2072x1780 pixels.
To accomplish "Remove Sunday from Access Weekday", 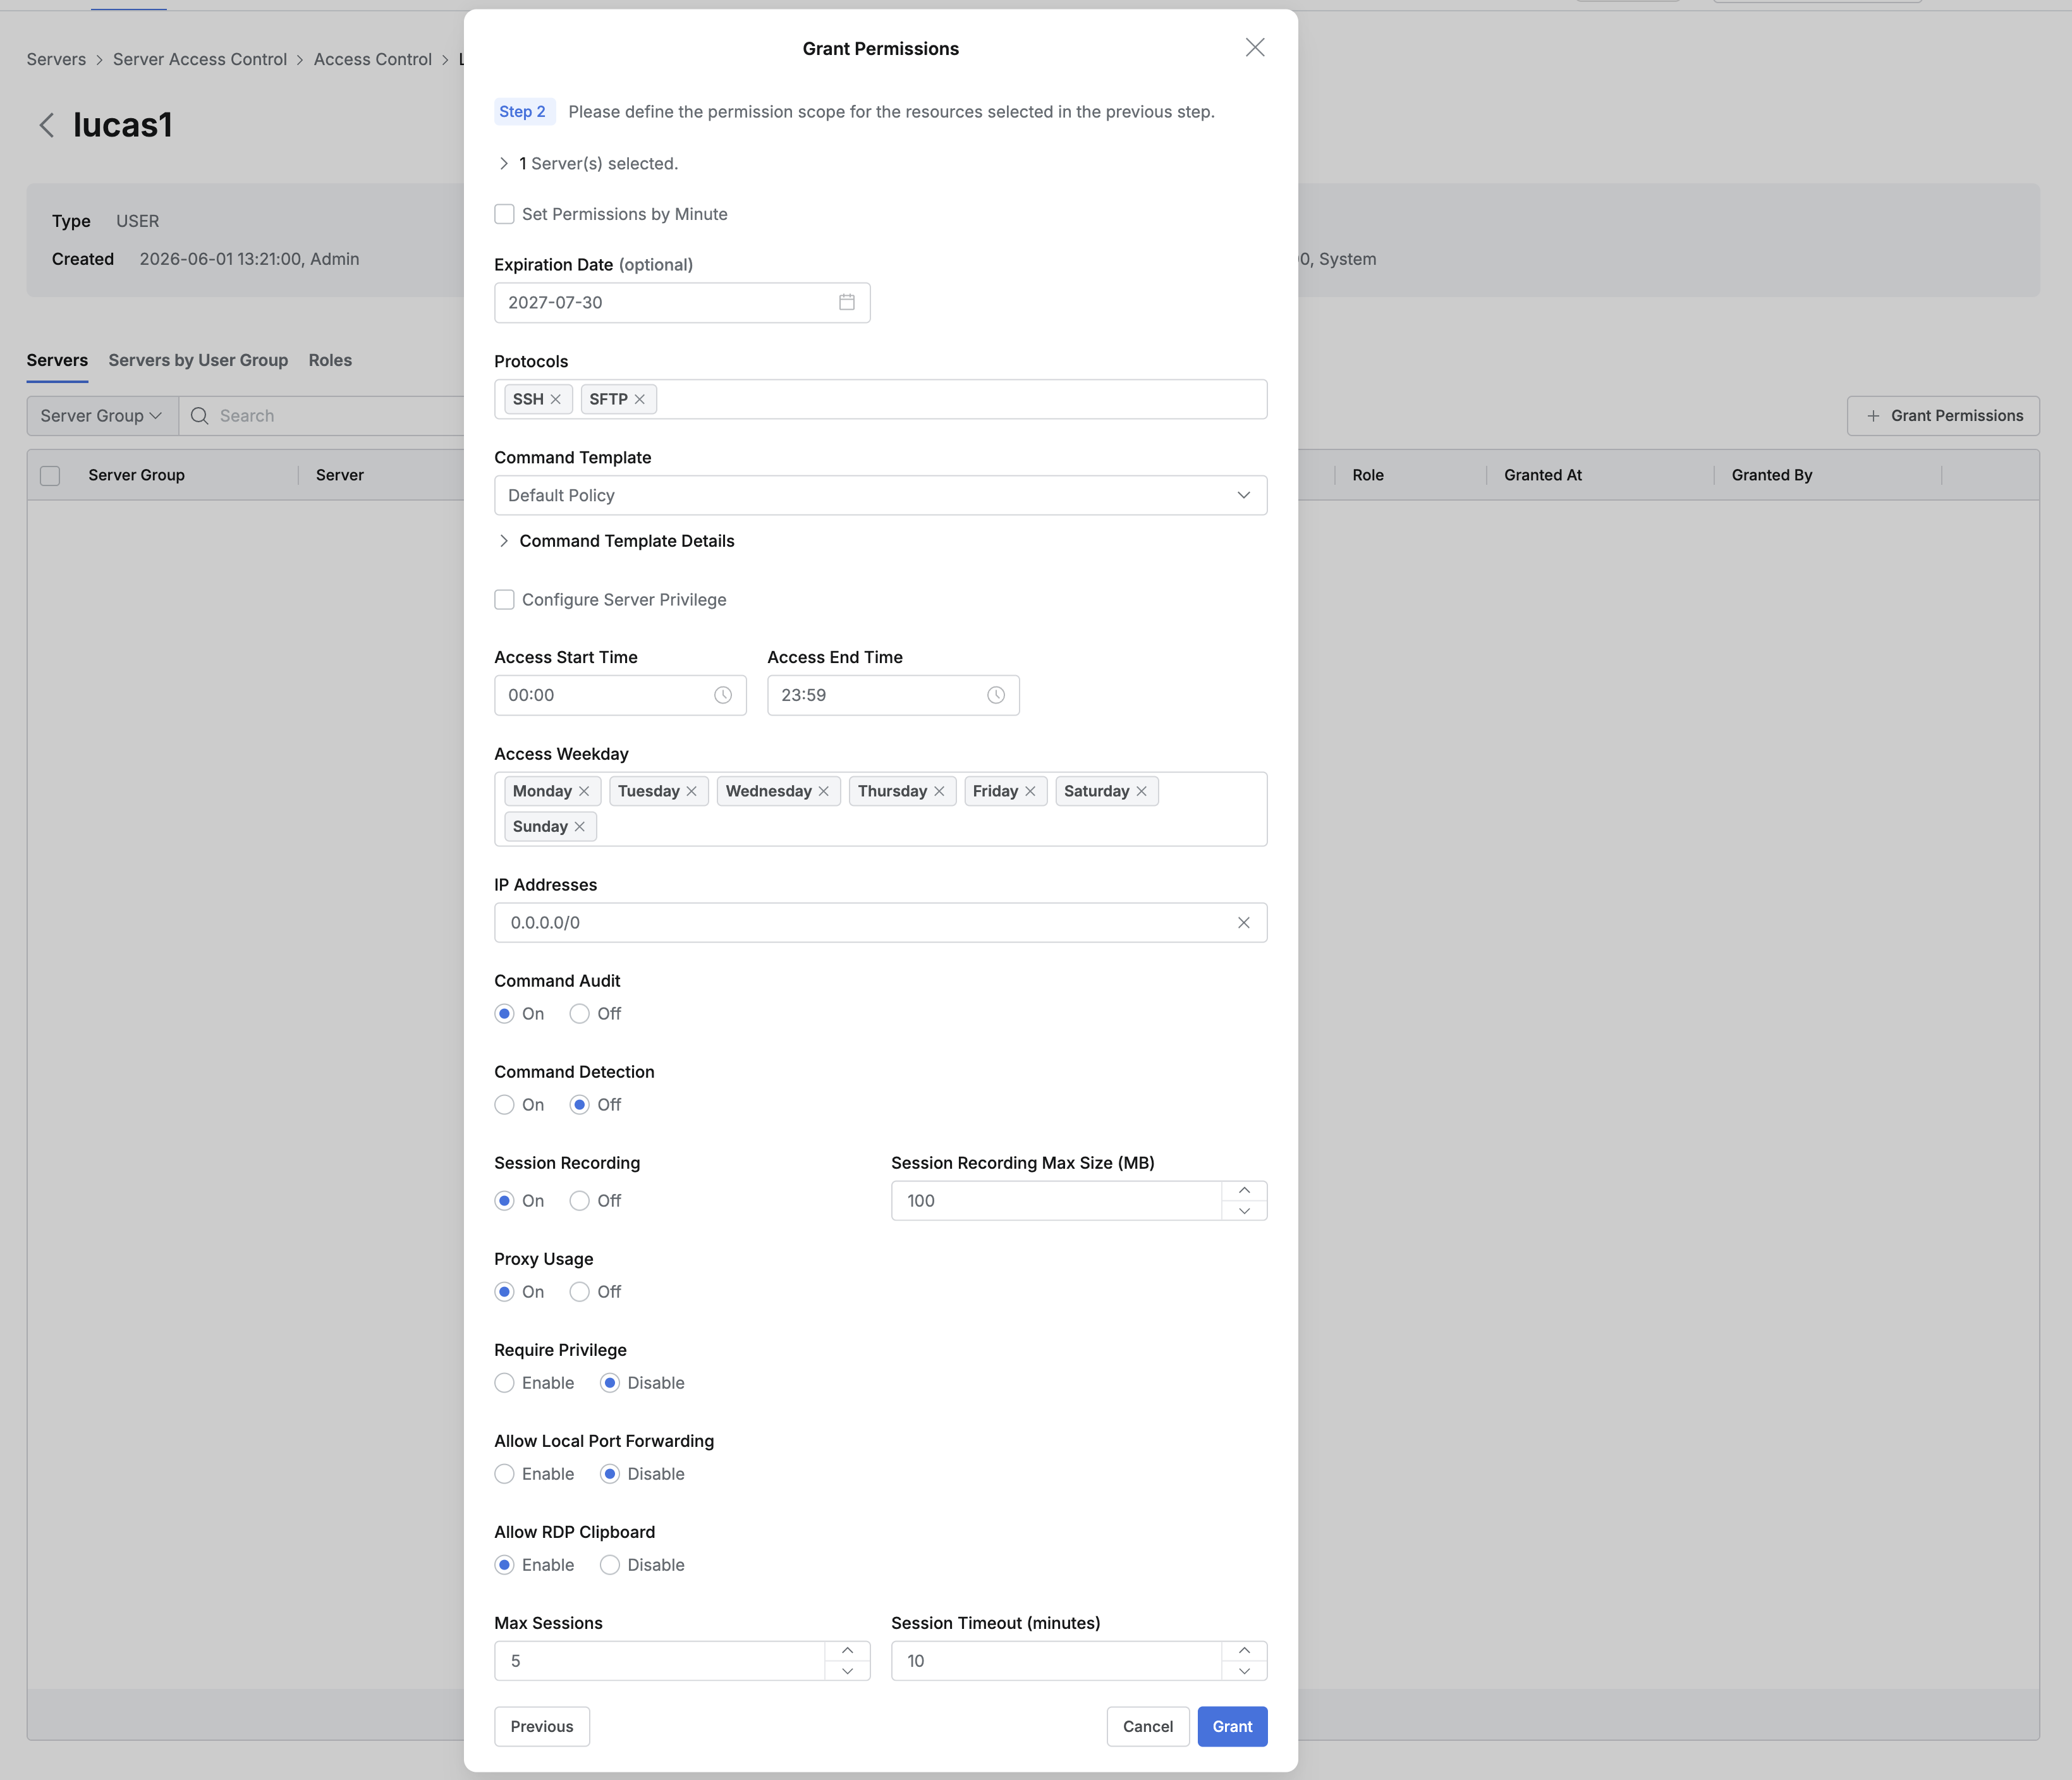I will point(579,826).
